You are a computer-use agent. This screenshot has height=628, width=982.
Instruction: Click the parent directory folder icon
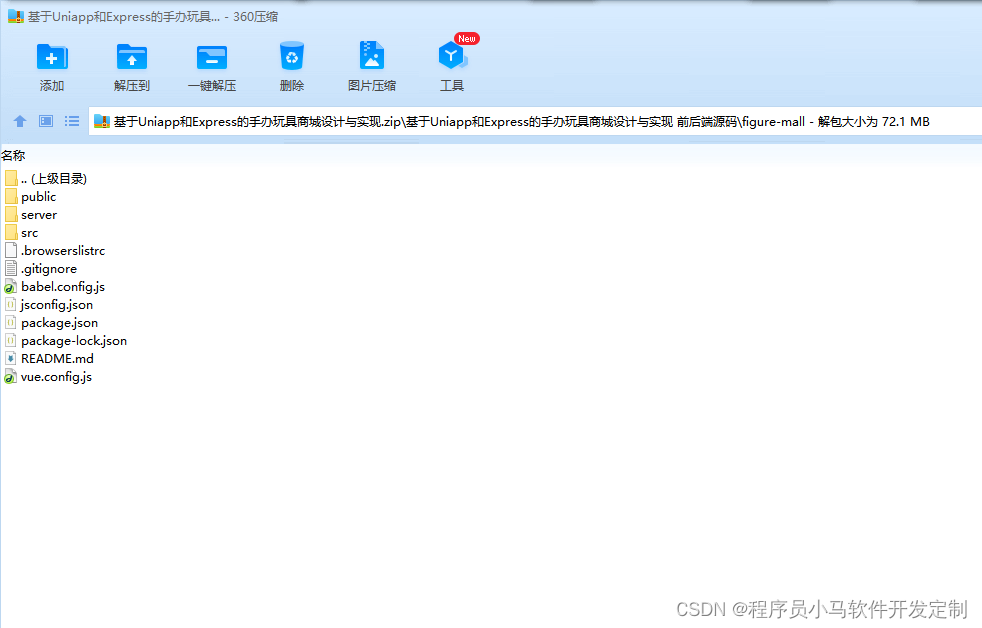11,178
